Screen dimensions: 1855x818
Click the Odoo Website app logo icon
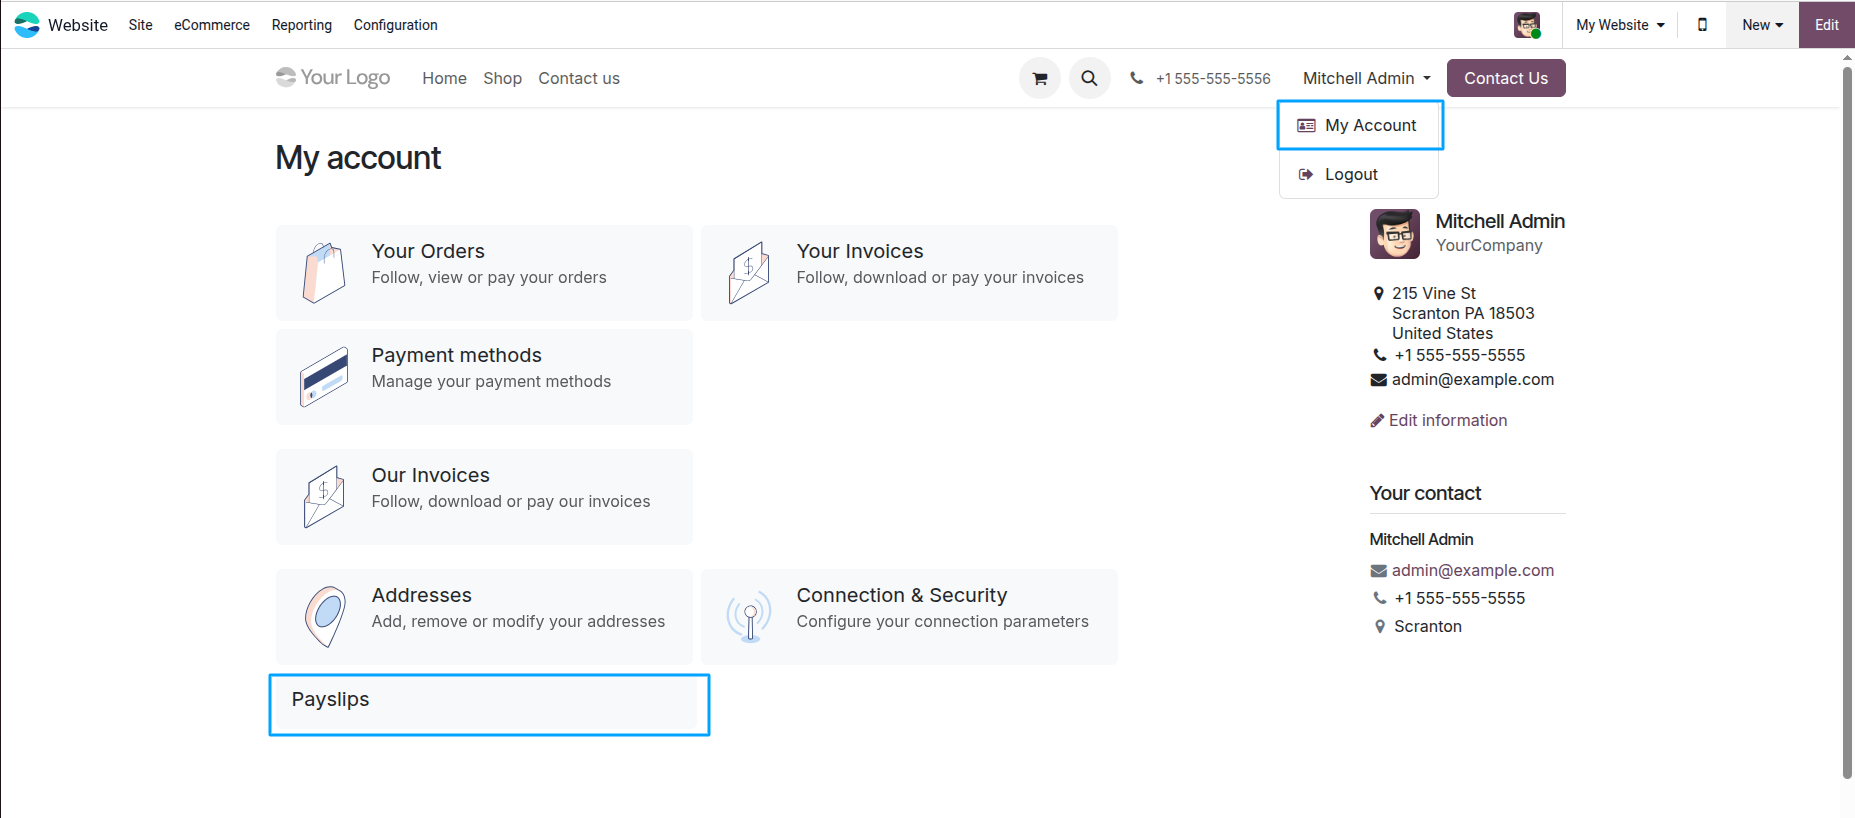click(27, 25)
